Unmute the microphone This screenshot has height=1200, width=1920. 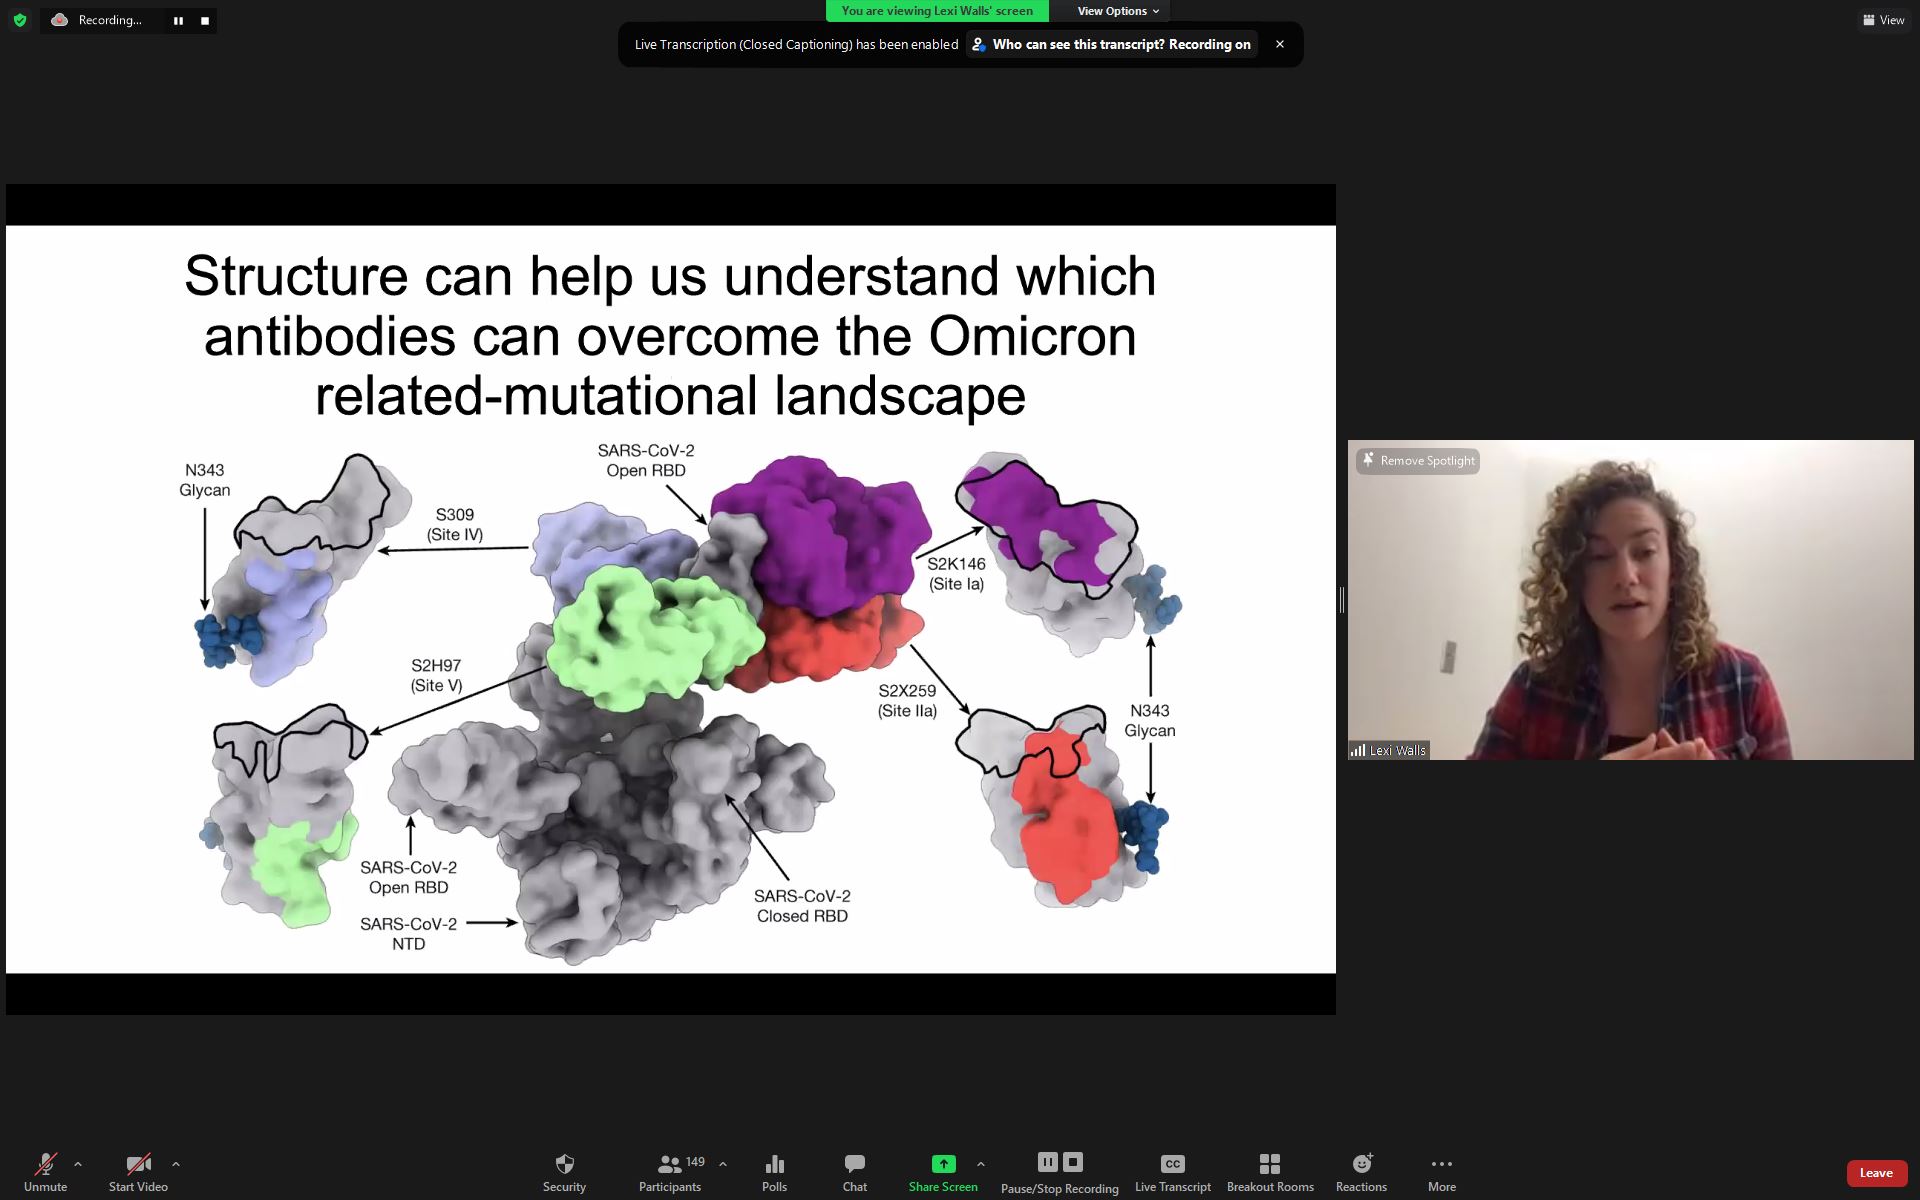coord(45,1172)
